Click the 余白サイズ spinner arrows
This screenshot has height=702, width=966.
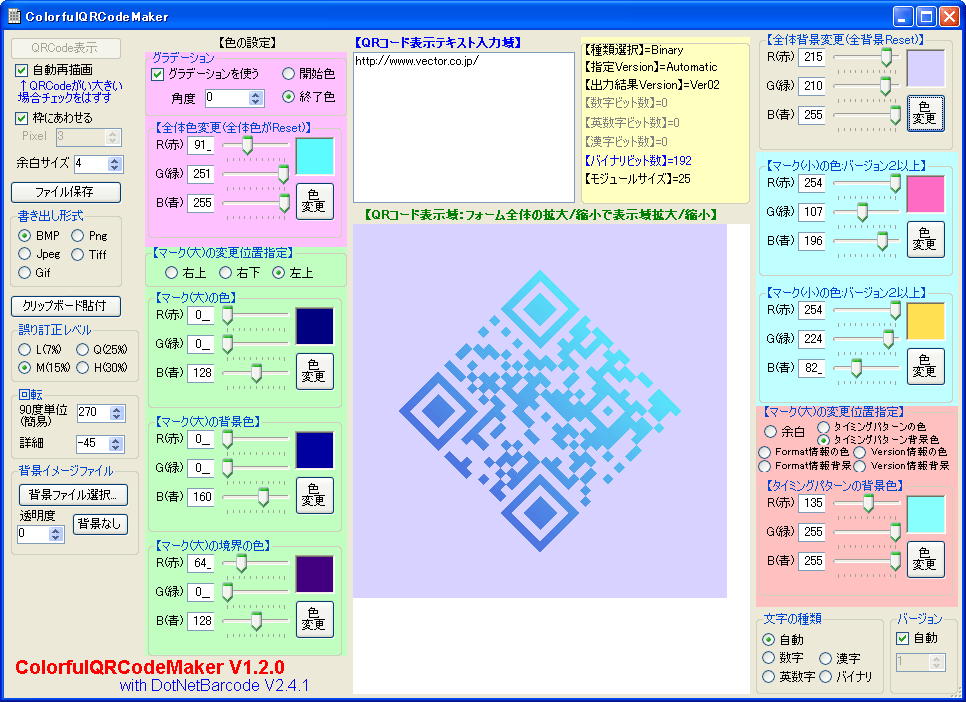click(x=115, y=163)
